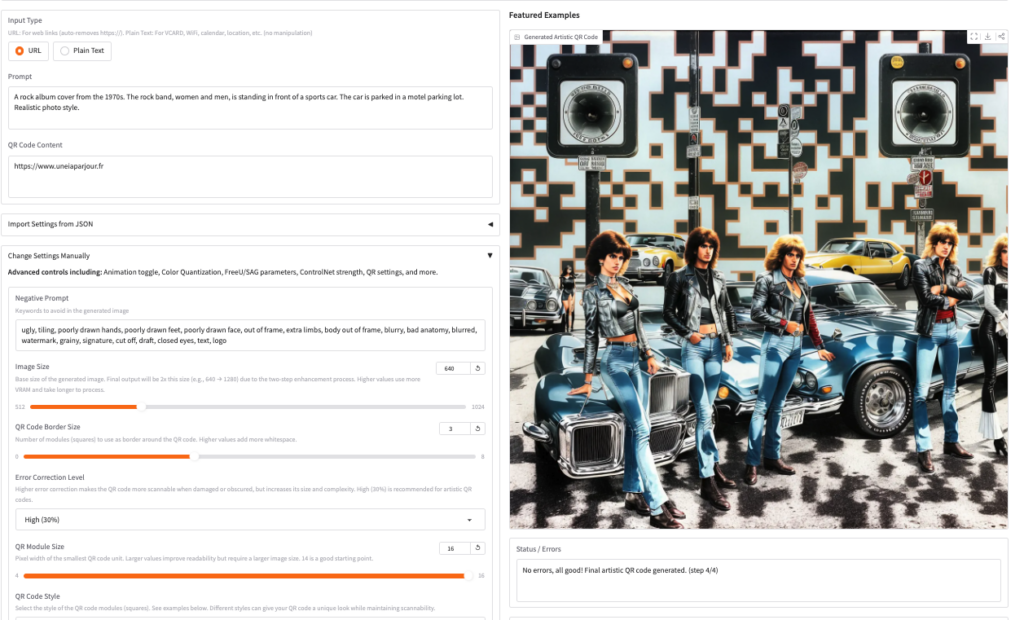This screenshot has width=1024, height=620.
Task: Reset QR Module Size value
Action: coord(478,548)
